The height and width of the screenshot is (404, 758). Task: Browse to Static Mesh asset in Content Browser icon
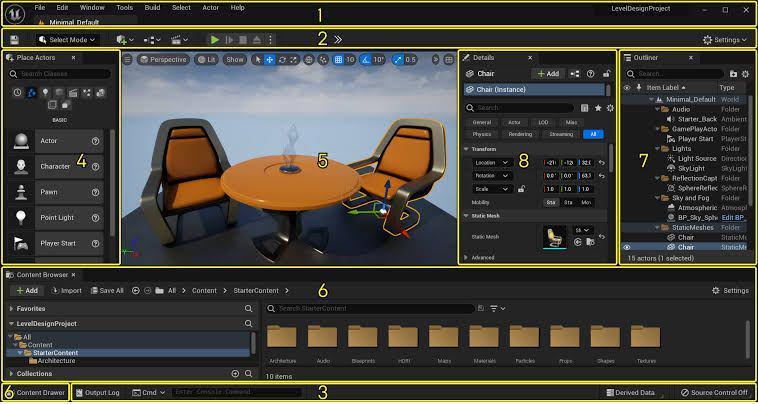click(589, 242)
